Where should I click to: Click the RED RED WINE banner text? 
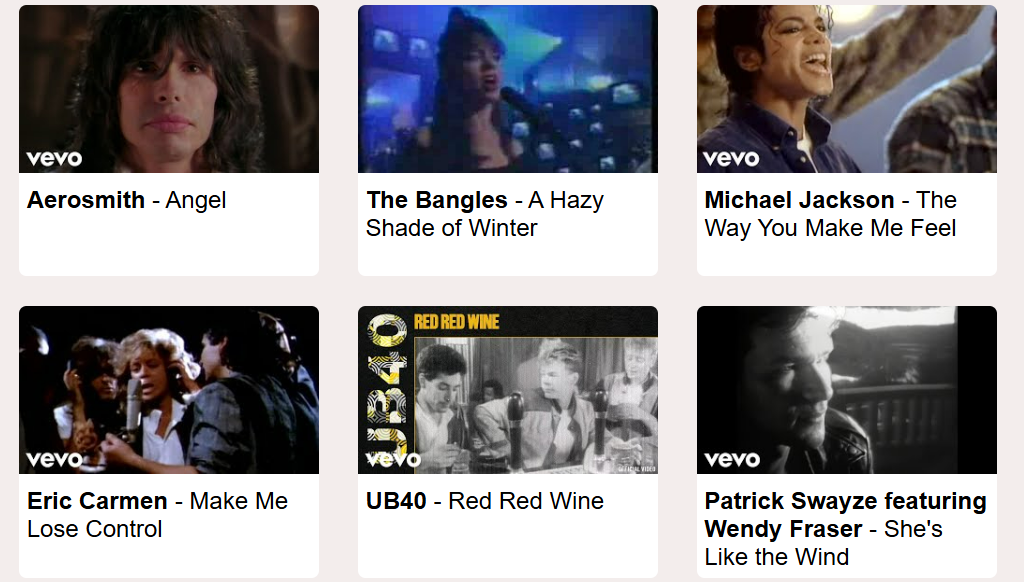(x=456, y=322)
